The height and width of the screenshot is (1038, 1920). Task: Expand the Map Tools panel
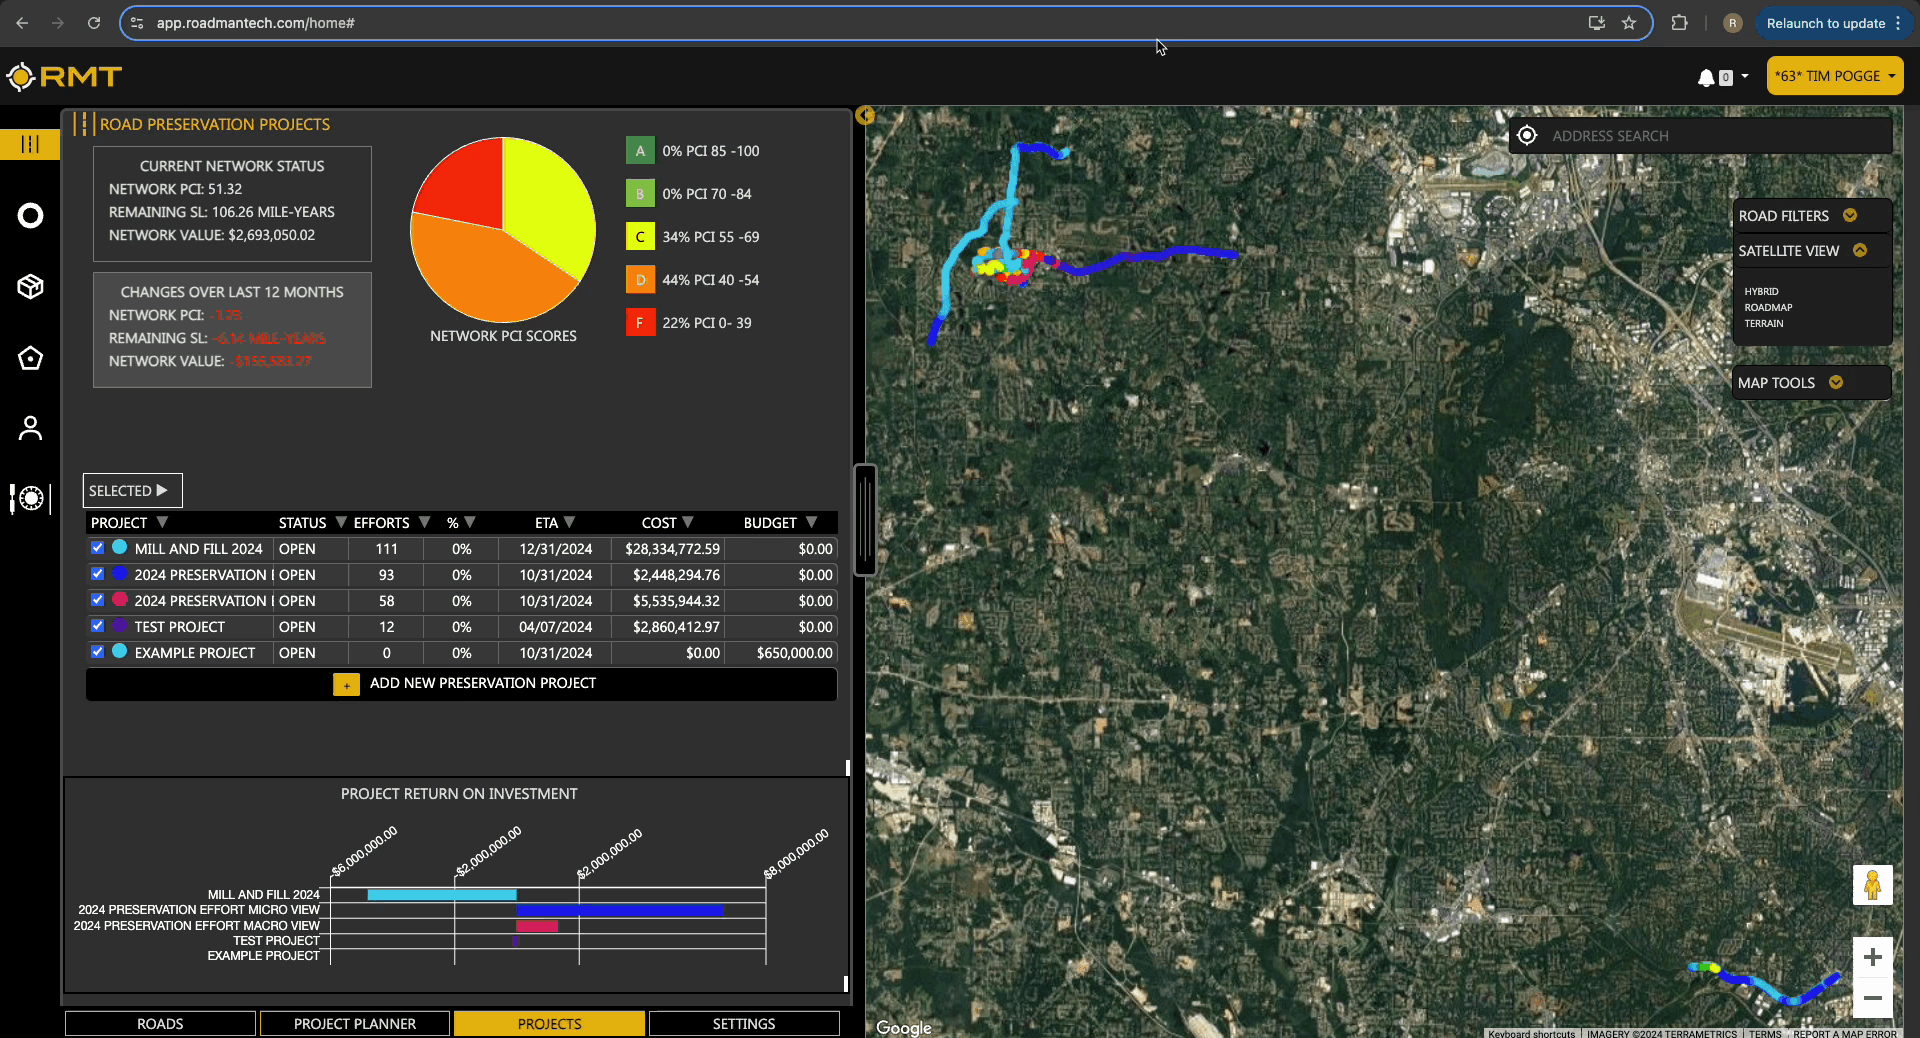point(1835,383)
